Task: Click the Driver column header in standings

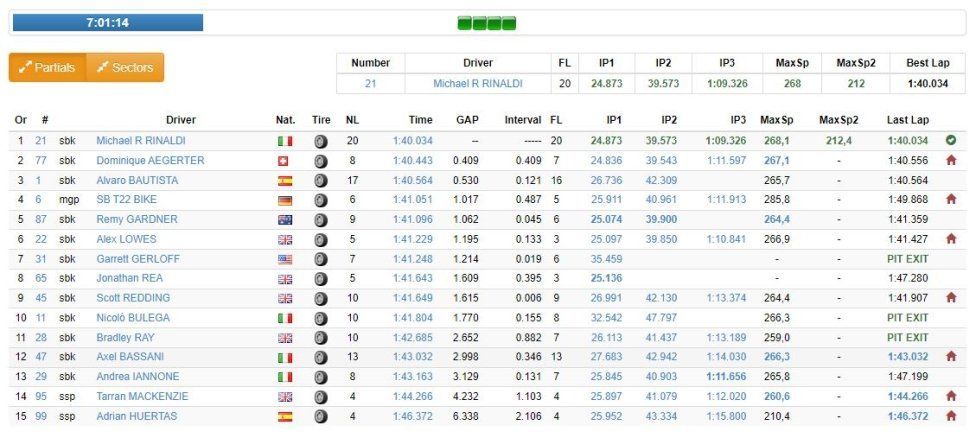Action: coord(181,120)
